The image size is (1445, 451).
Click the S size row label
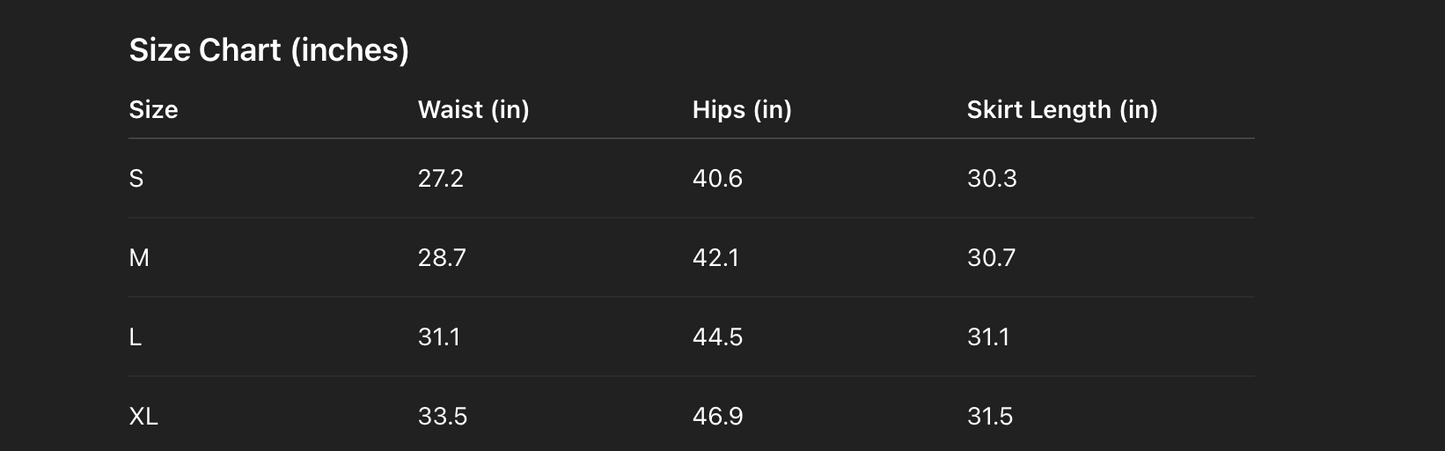tap(136, 179)
